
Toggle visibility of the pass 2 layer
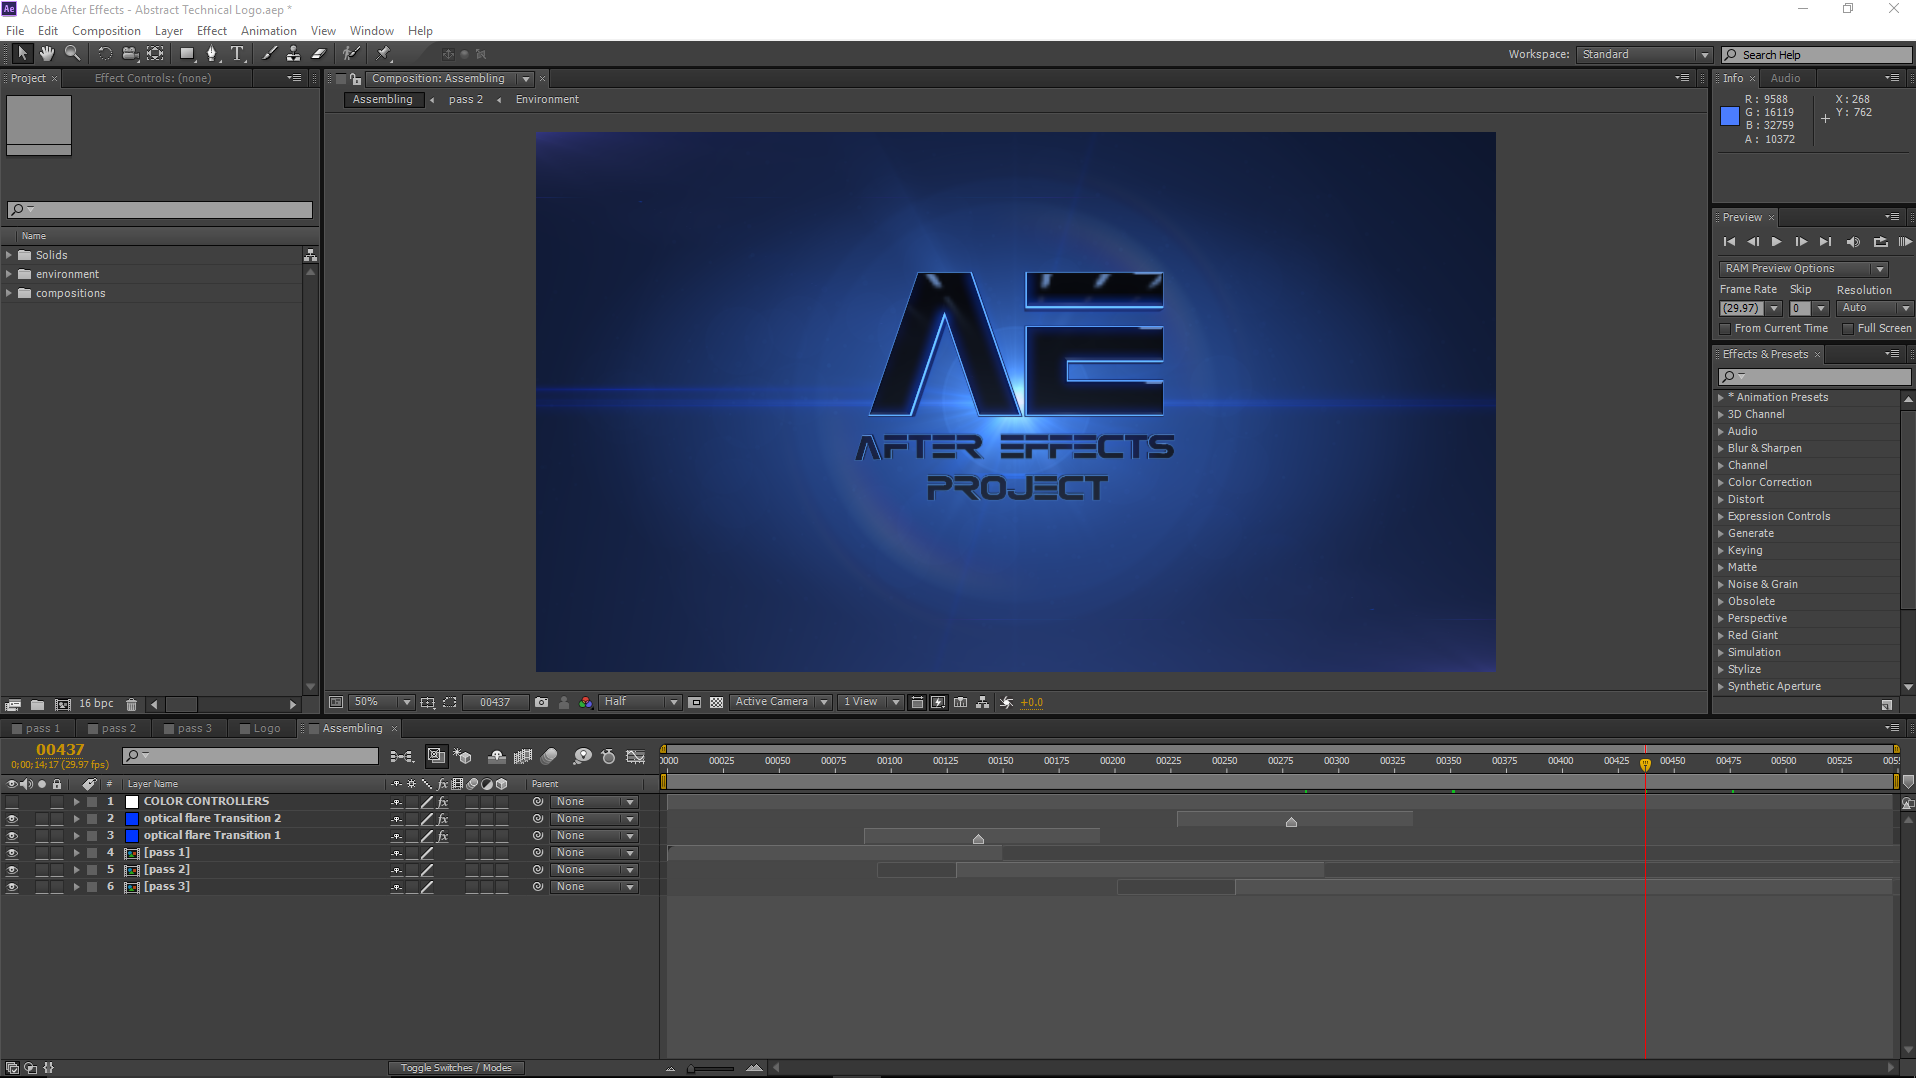coord(12,870)
